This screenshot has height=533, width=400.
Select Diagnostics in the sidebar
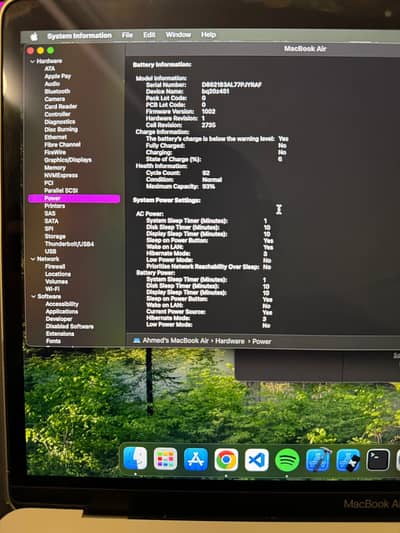(x=60, y=122)
